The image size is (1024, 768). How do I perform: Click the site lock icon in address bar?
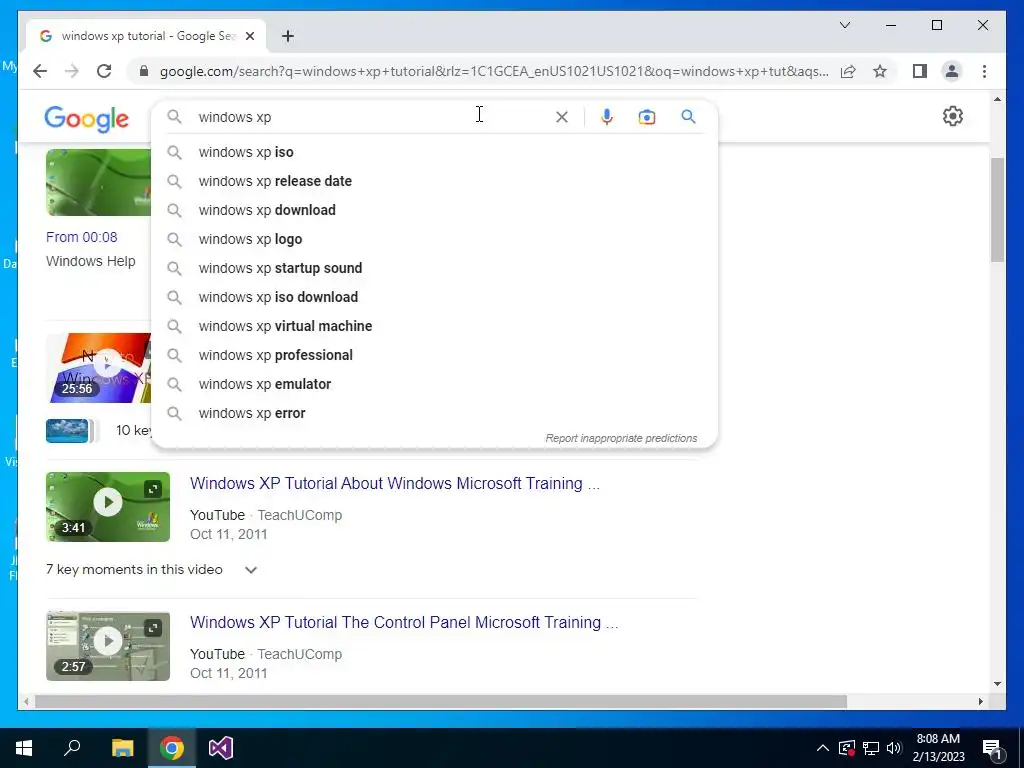[x=144, y=71]
